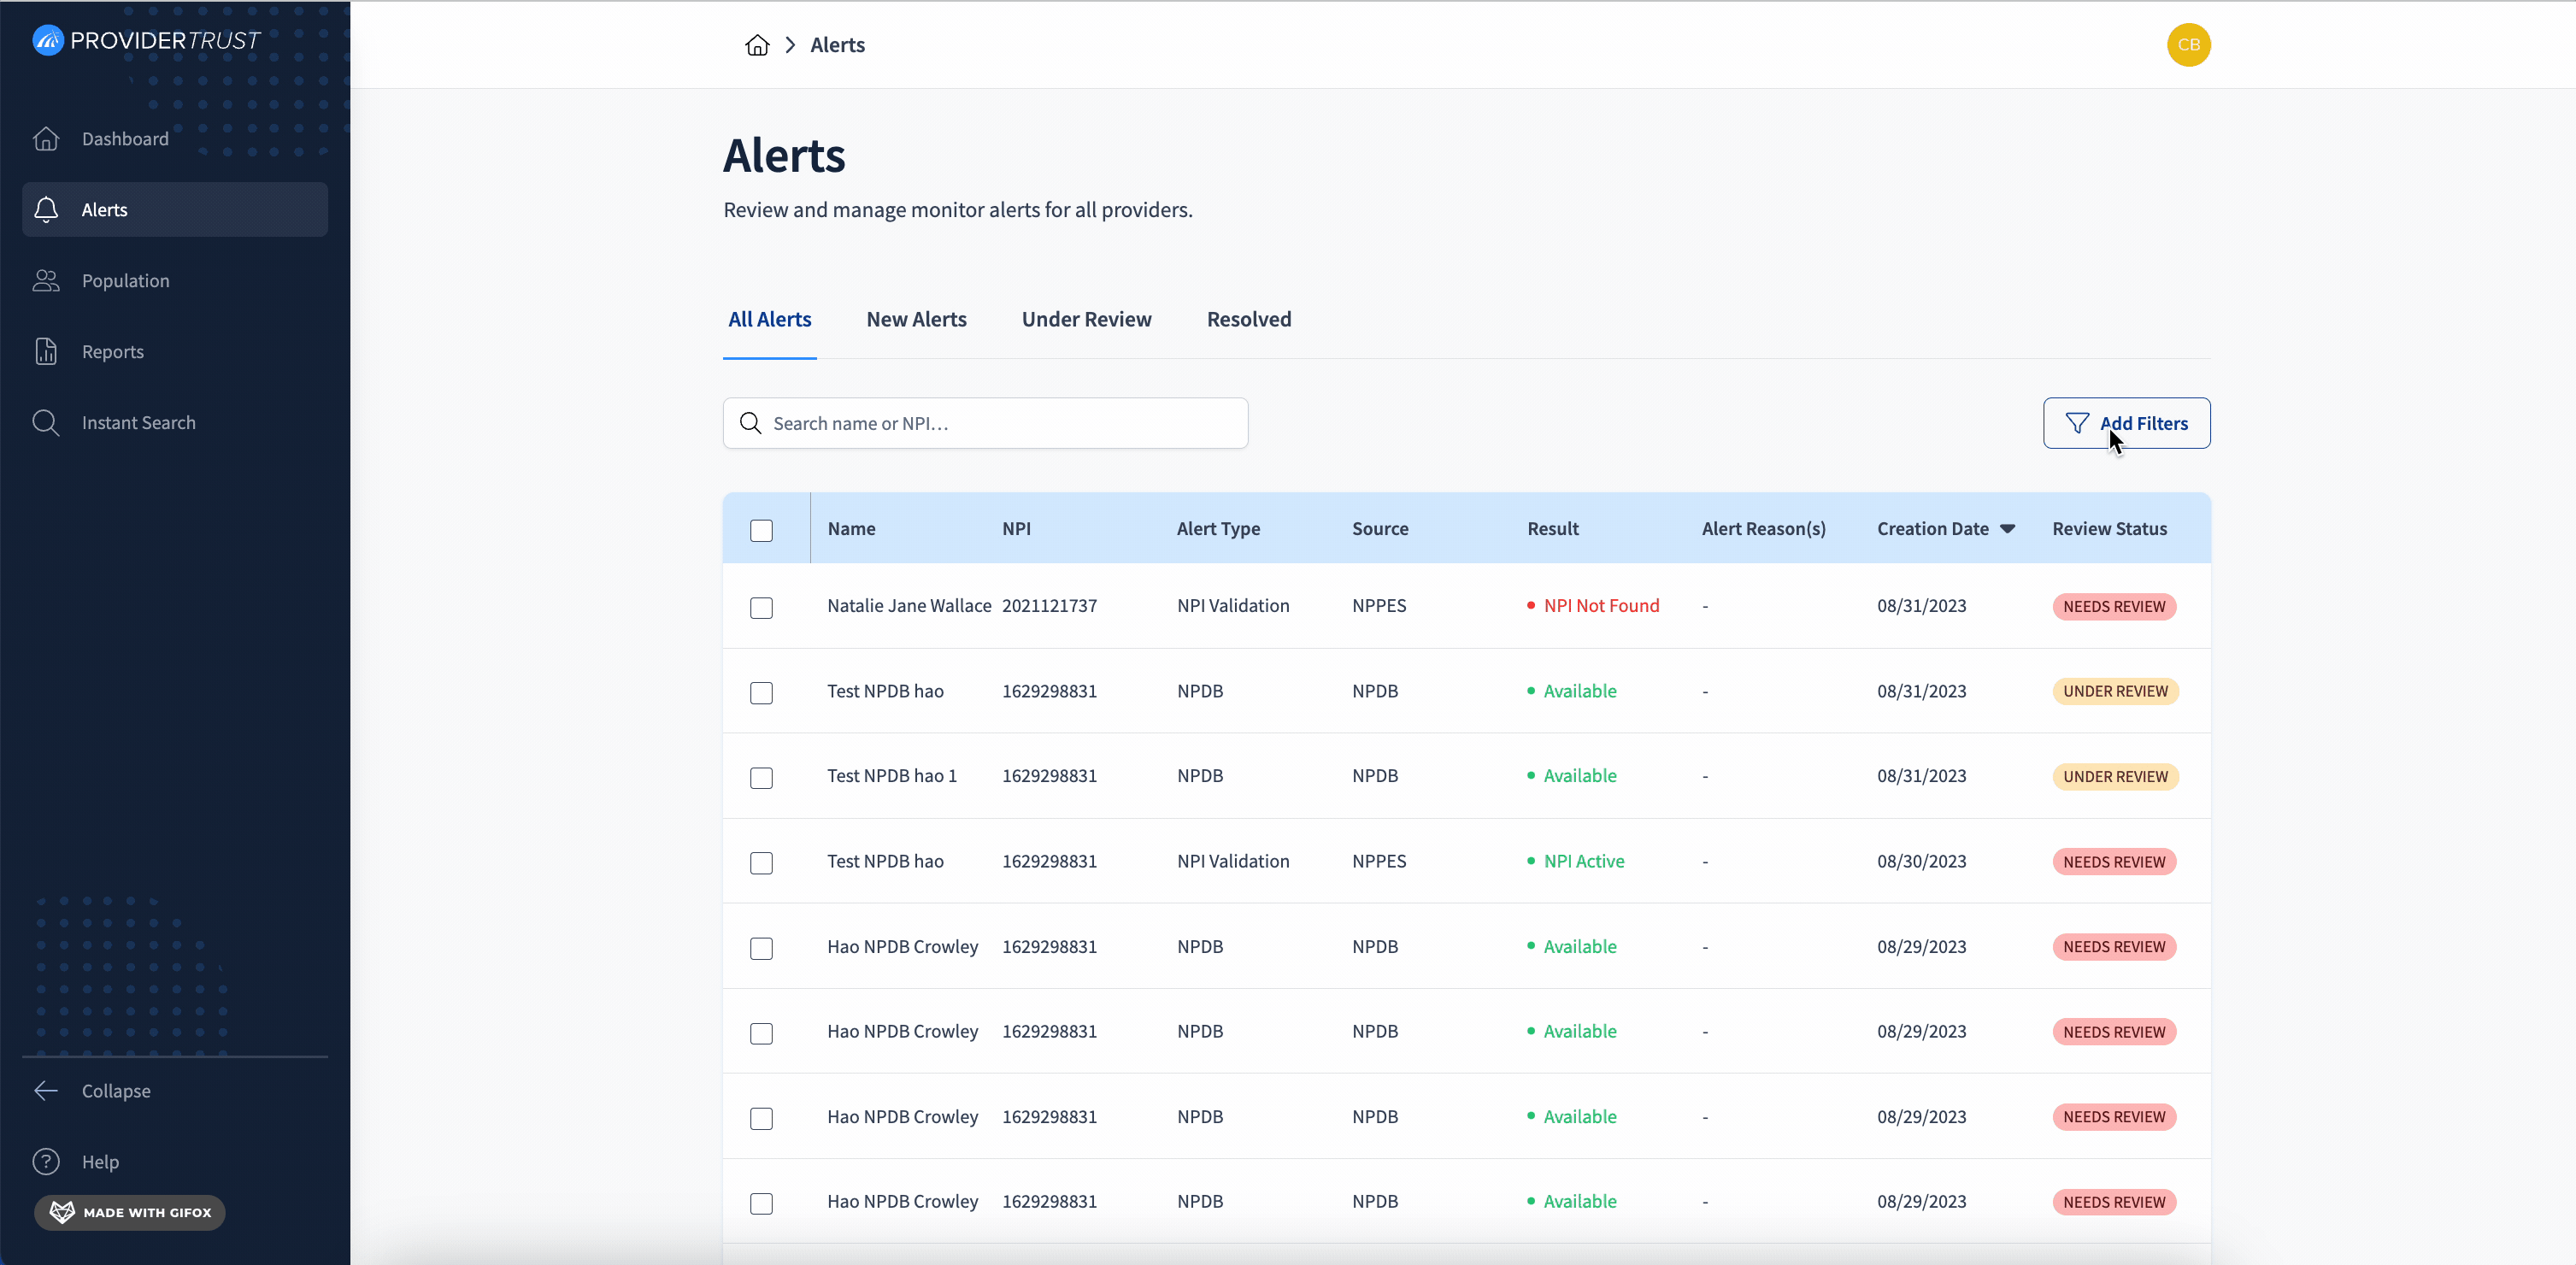
Task: Open the Under Review tab
Action: coord(1086,319)
